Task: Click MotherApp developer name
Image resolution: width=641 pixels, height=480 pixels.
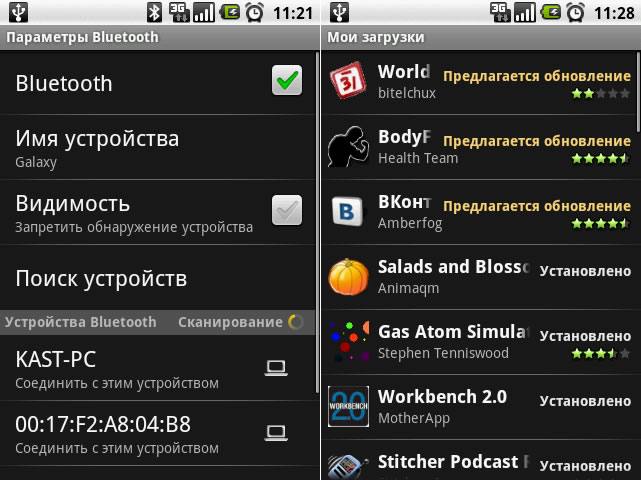Action: (x=414, y=418)
